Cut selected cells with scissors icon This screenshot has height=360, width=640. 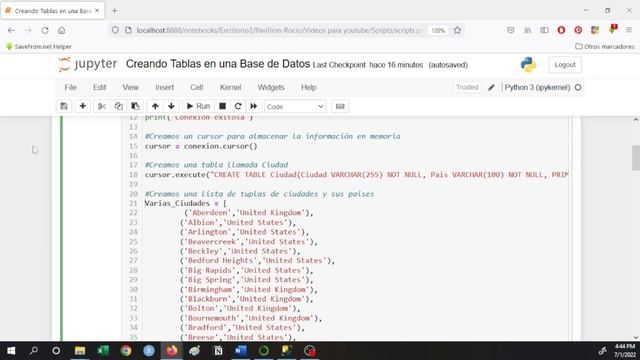coord(102,106)
